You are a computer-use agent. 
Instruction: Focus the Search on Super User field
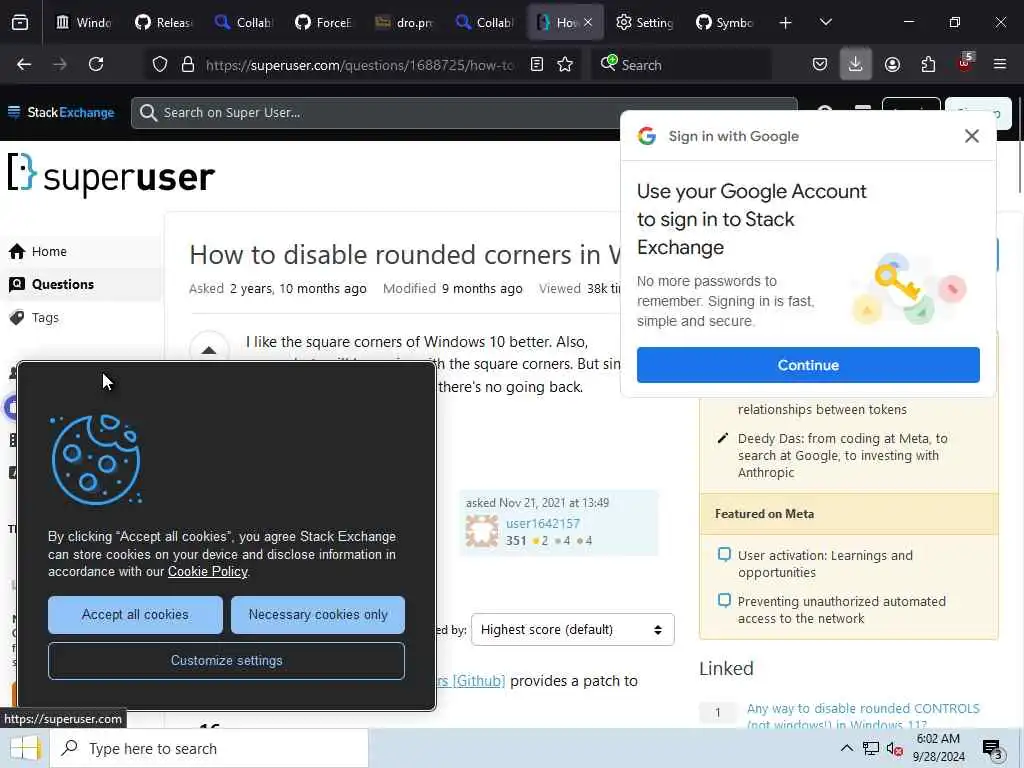tap(464, 112)
